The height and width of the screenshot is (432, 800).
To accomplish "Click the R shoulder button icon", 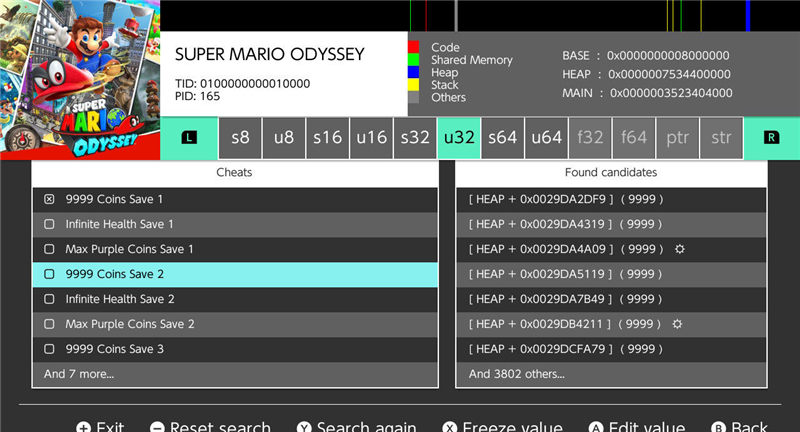I will (x=771, y=137).
